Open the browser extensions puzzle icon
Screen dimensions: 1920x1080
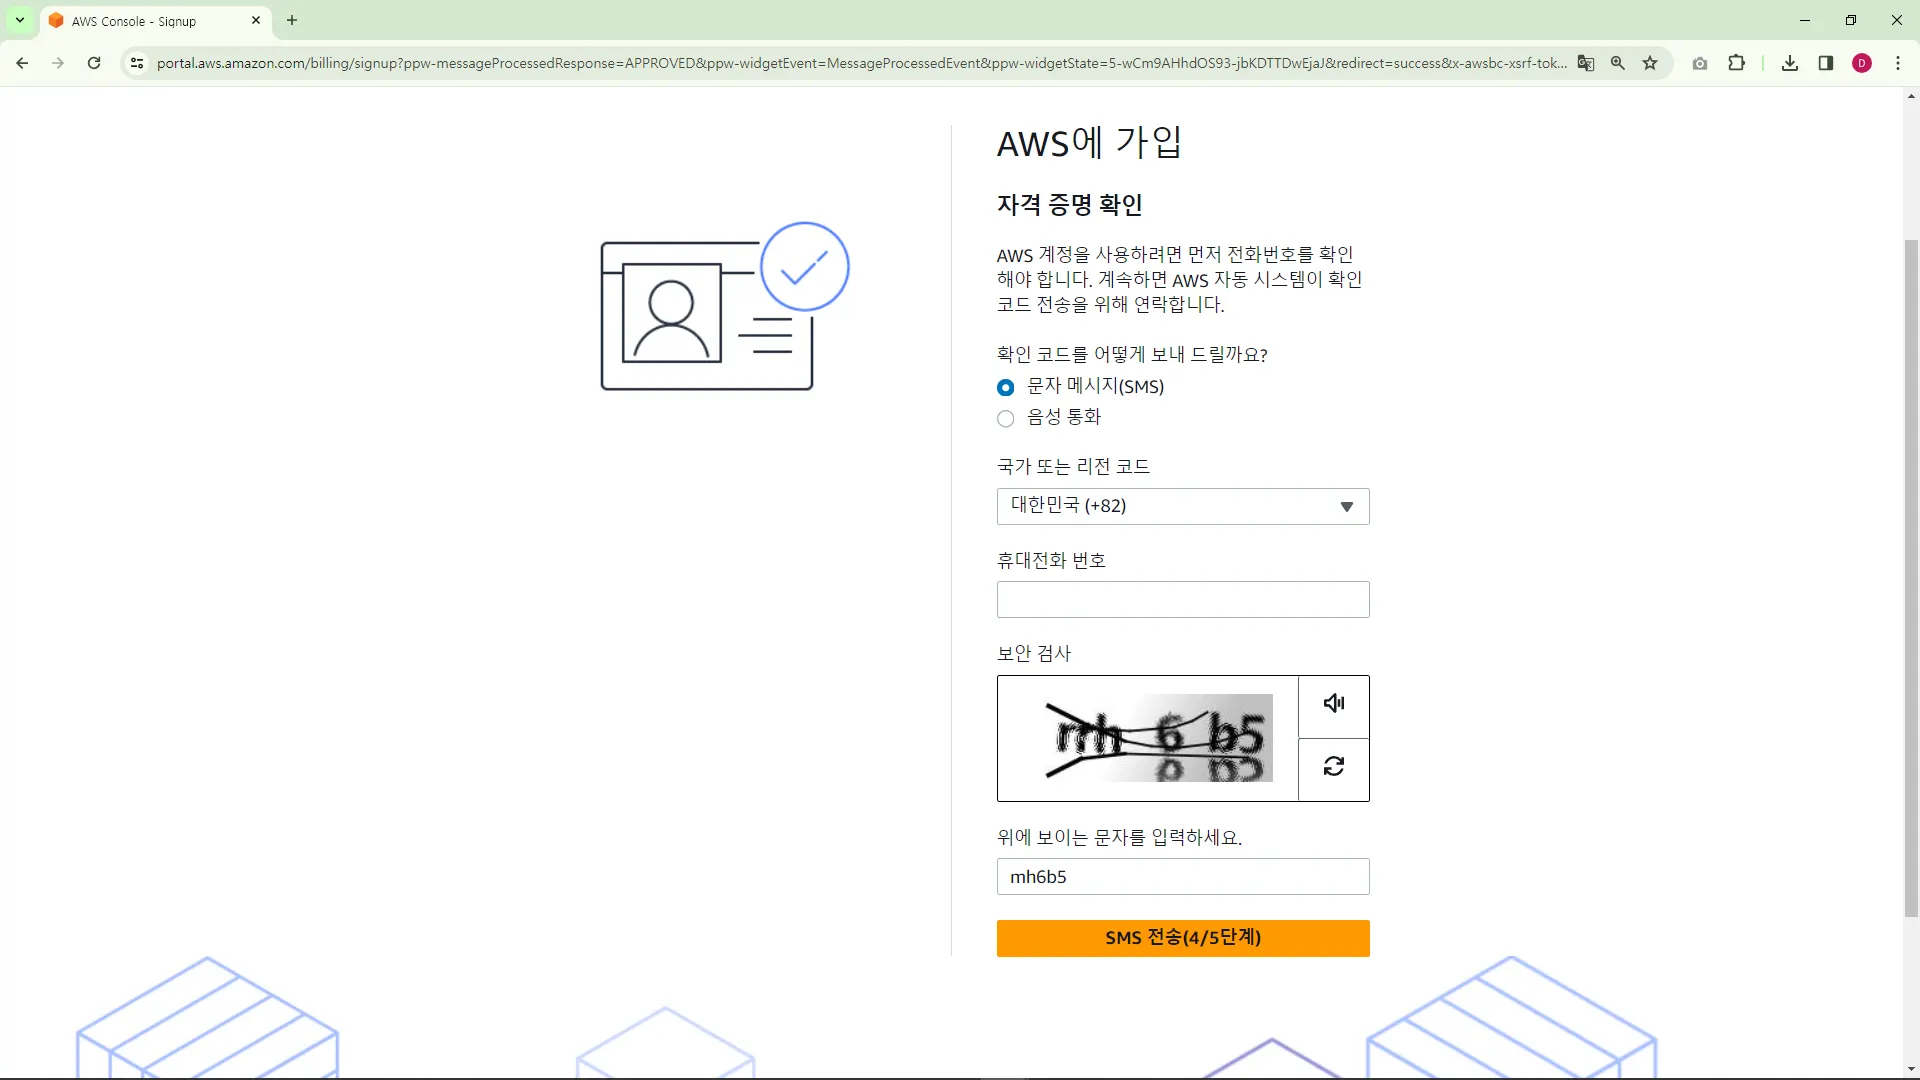1737,63
